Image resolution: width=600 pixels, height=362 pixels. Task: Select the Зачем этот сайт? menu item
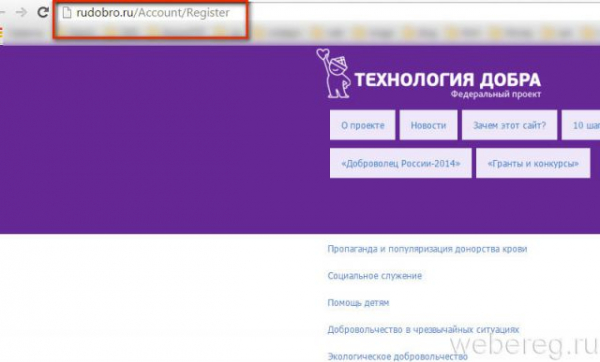point(509,125)
